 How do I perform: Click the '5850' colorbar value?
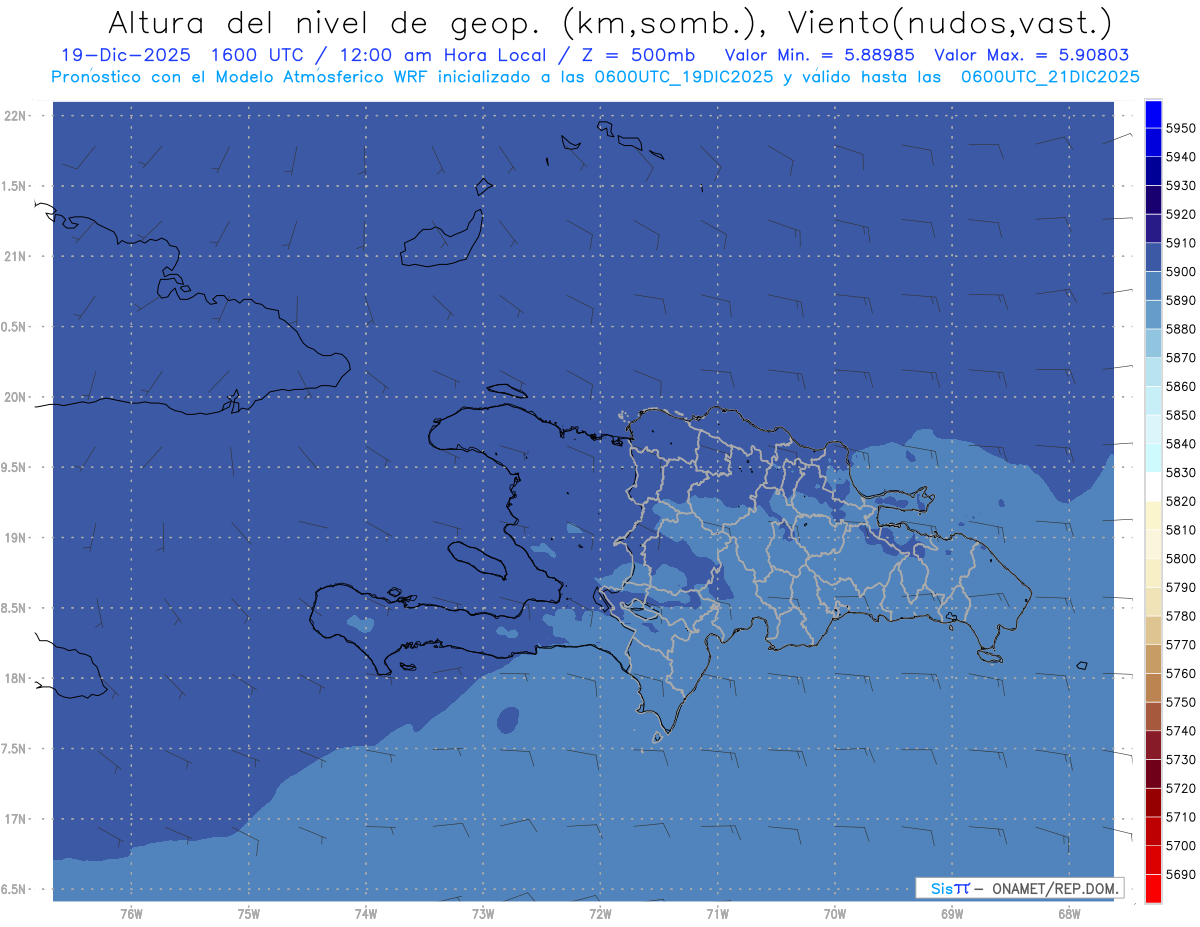click(1180, 415)
